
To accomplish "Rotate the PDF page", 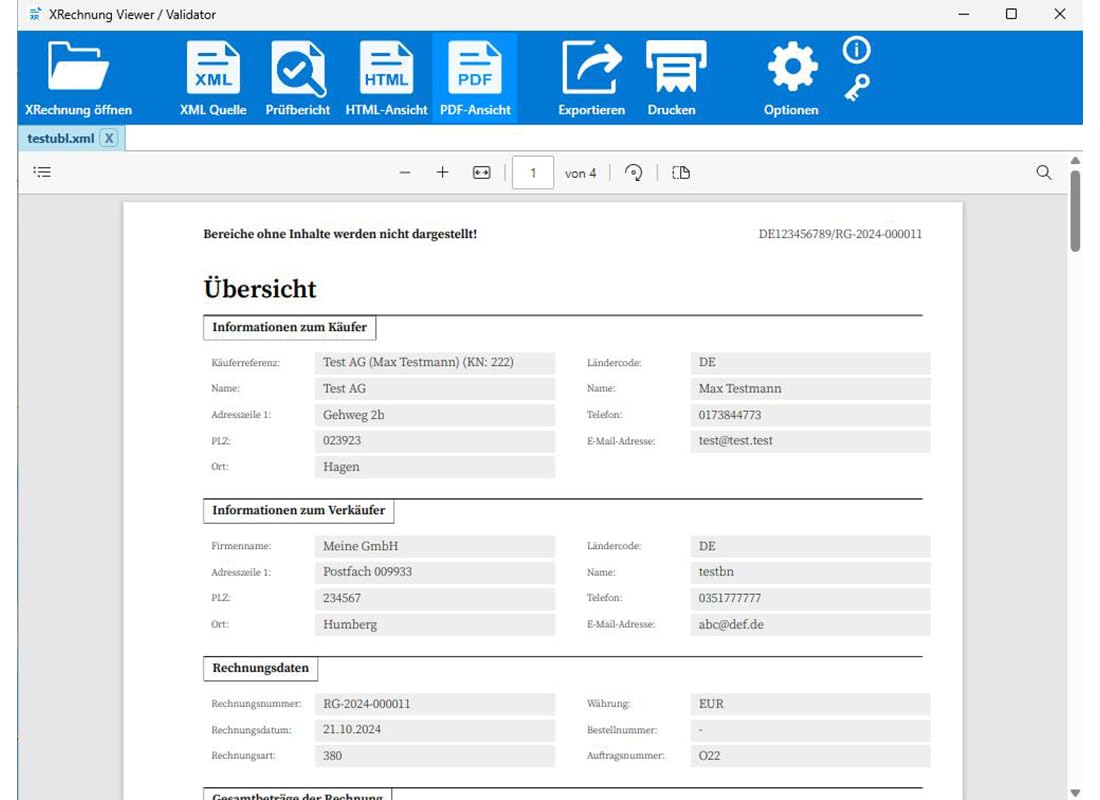I will pos(633,173).
